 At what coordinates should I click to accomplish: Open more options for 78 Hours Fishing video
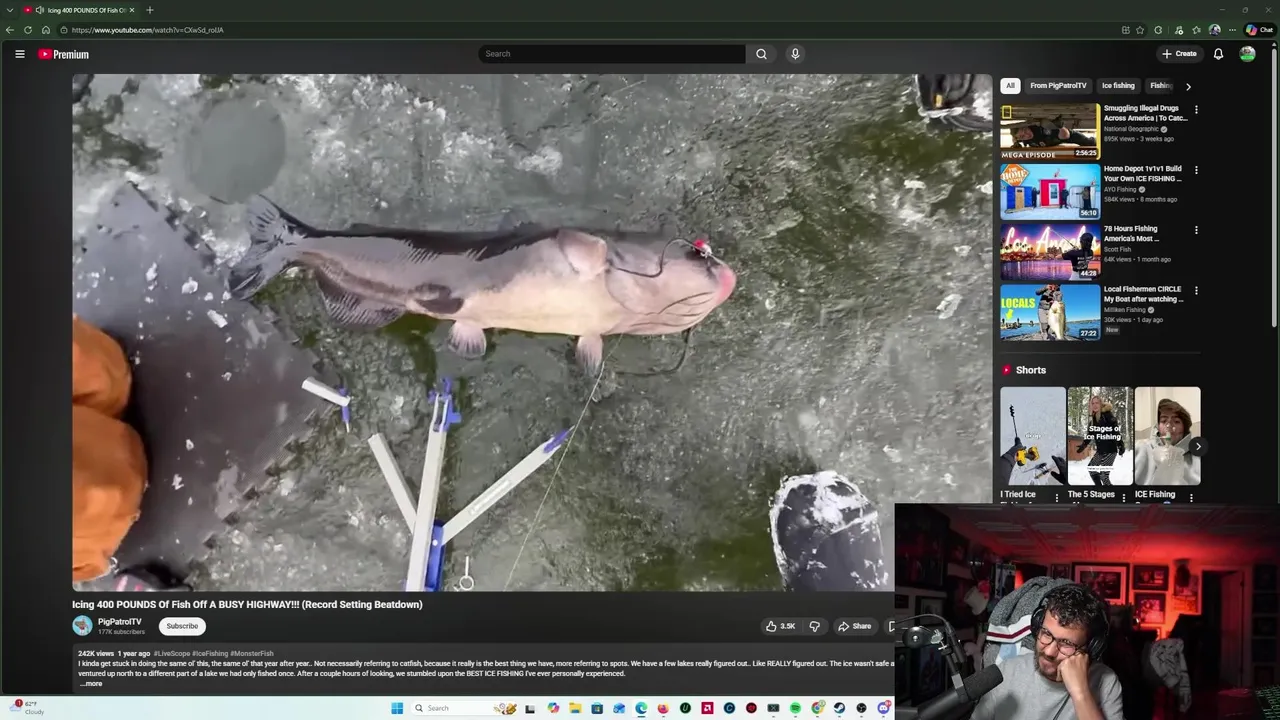[x=1196, y=230]
